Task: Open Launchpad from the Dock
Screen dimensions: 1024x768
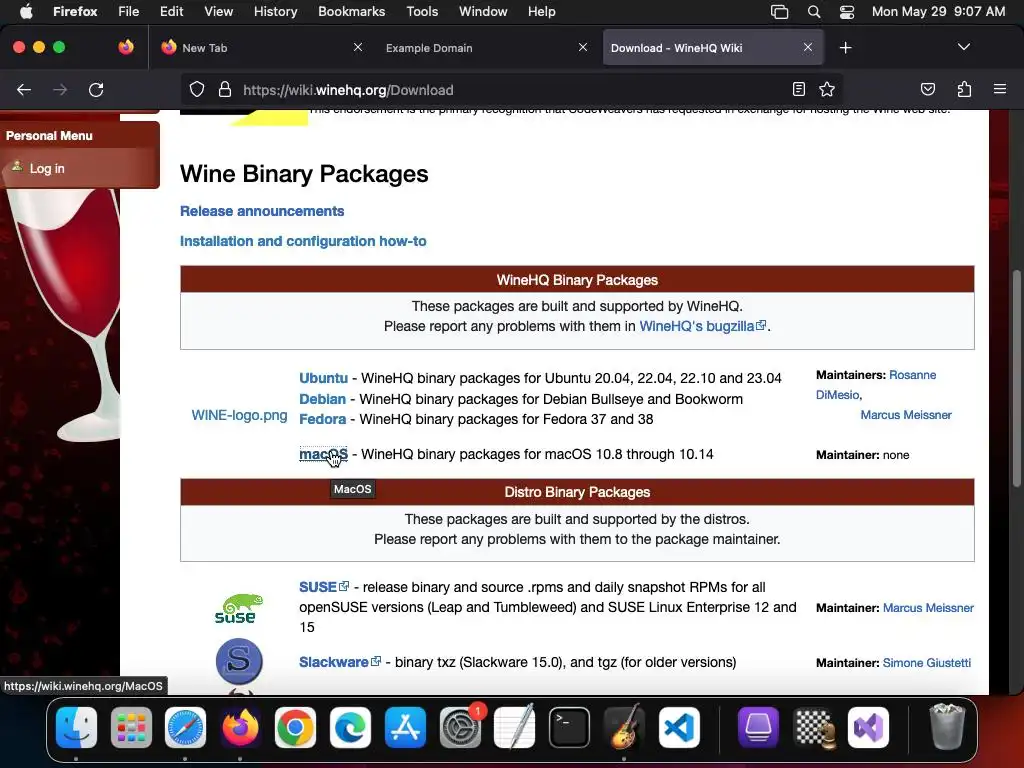Action: (131, 728)
